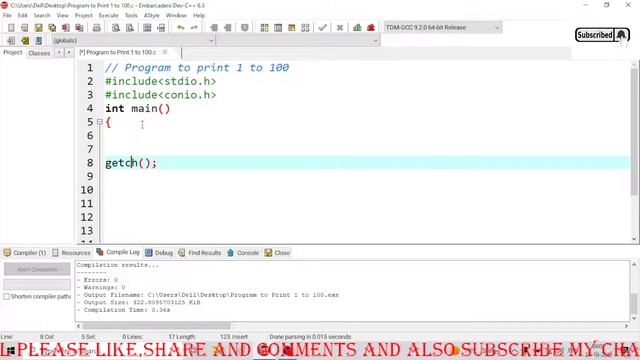The image size is (640, 360).
Task: Open the File menu
Action: tap(7, 15)
